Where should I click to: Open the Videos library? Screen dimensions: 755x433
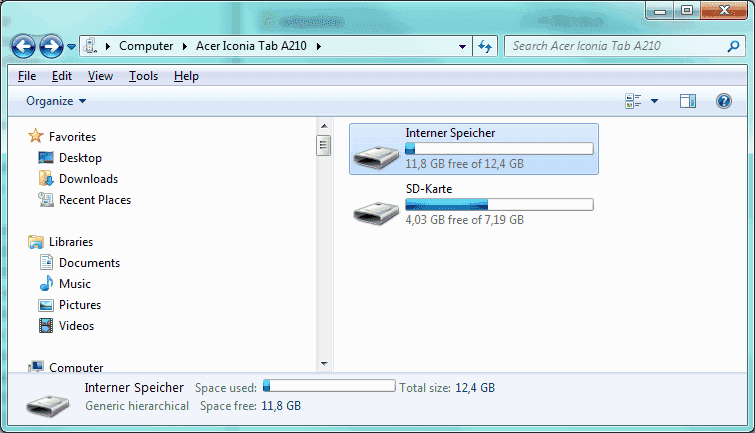[x=77, y=326]
